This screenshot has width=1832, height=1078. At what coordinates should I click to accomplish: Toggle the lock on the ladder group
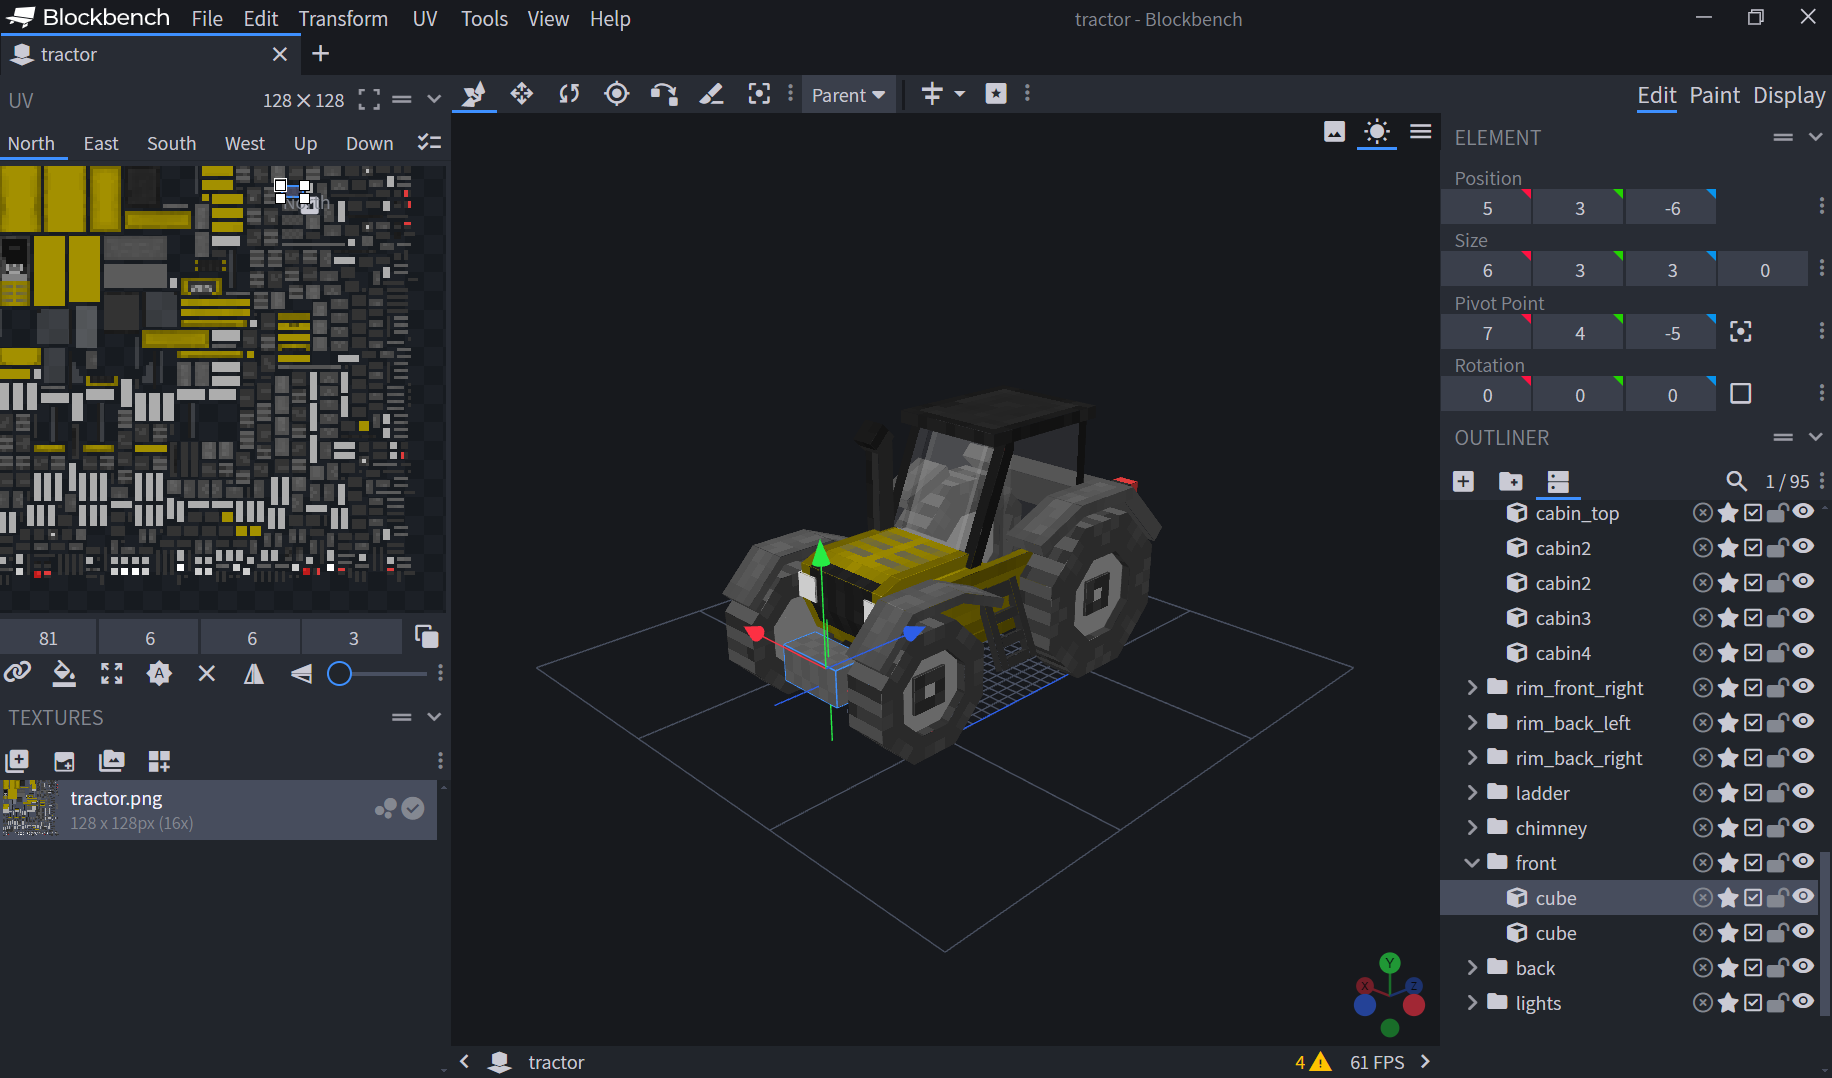(1778, 793)
